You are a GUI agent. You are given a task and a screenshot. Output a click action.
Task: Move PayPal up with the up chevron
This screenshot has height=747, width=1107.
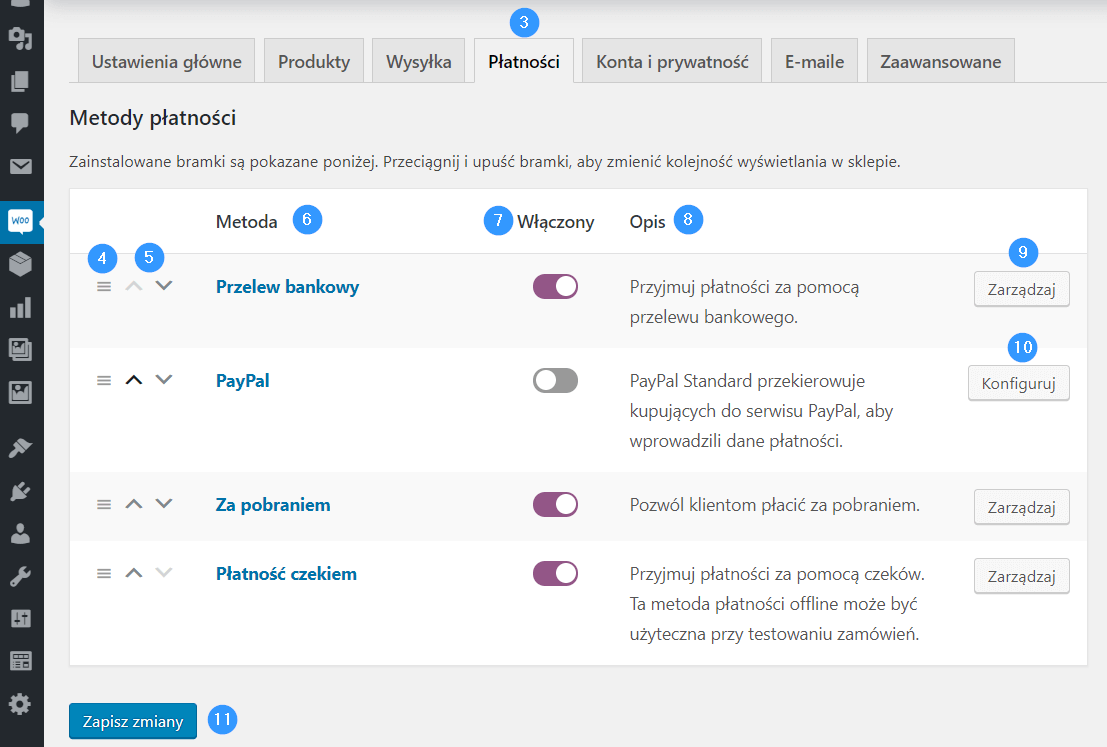click(x=133, y=380)
